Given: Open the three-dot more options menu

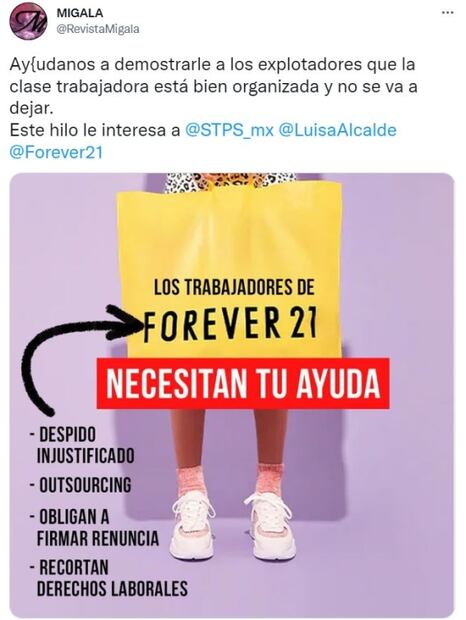Looking at the screenshot, I should pyautogui.click(x=447, y=13).
